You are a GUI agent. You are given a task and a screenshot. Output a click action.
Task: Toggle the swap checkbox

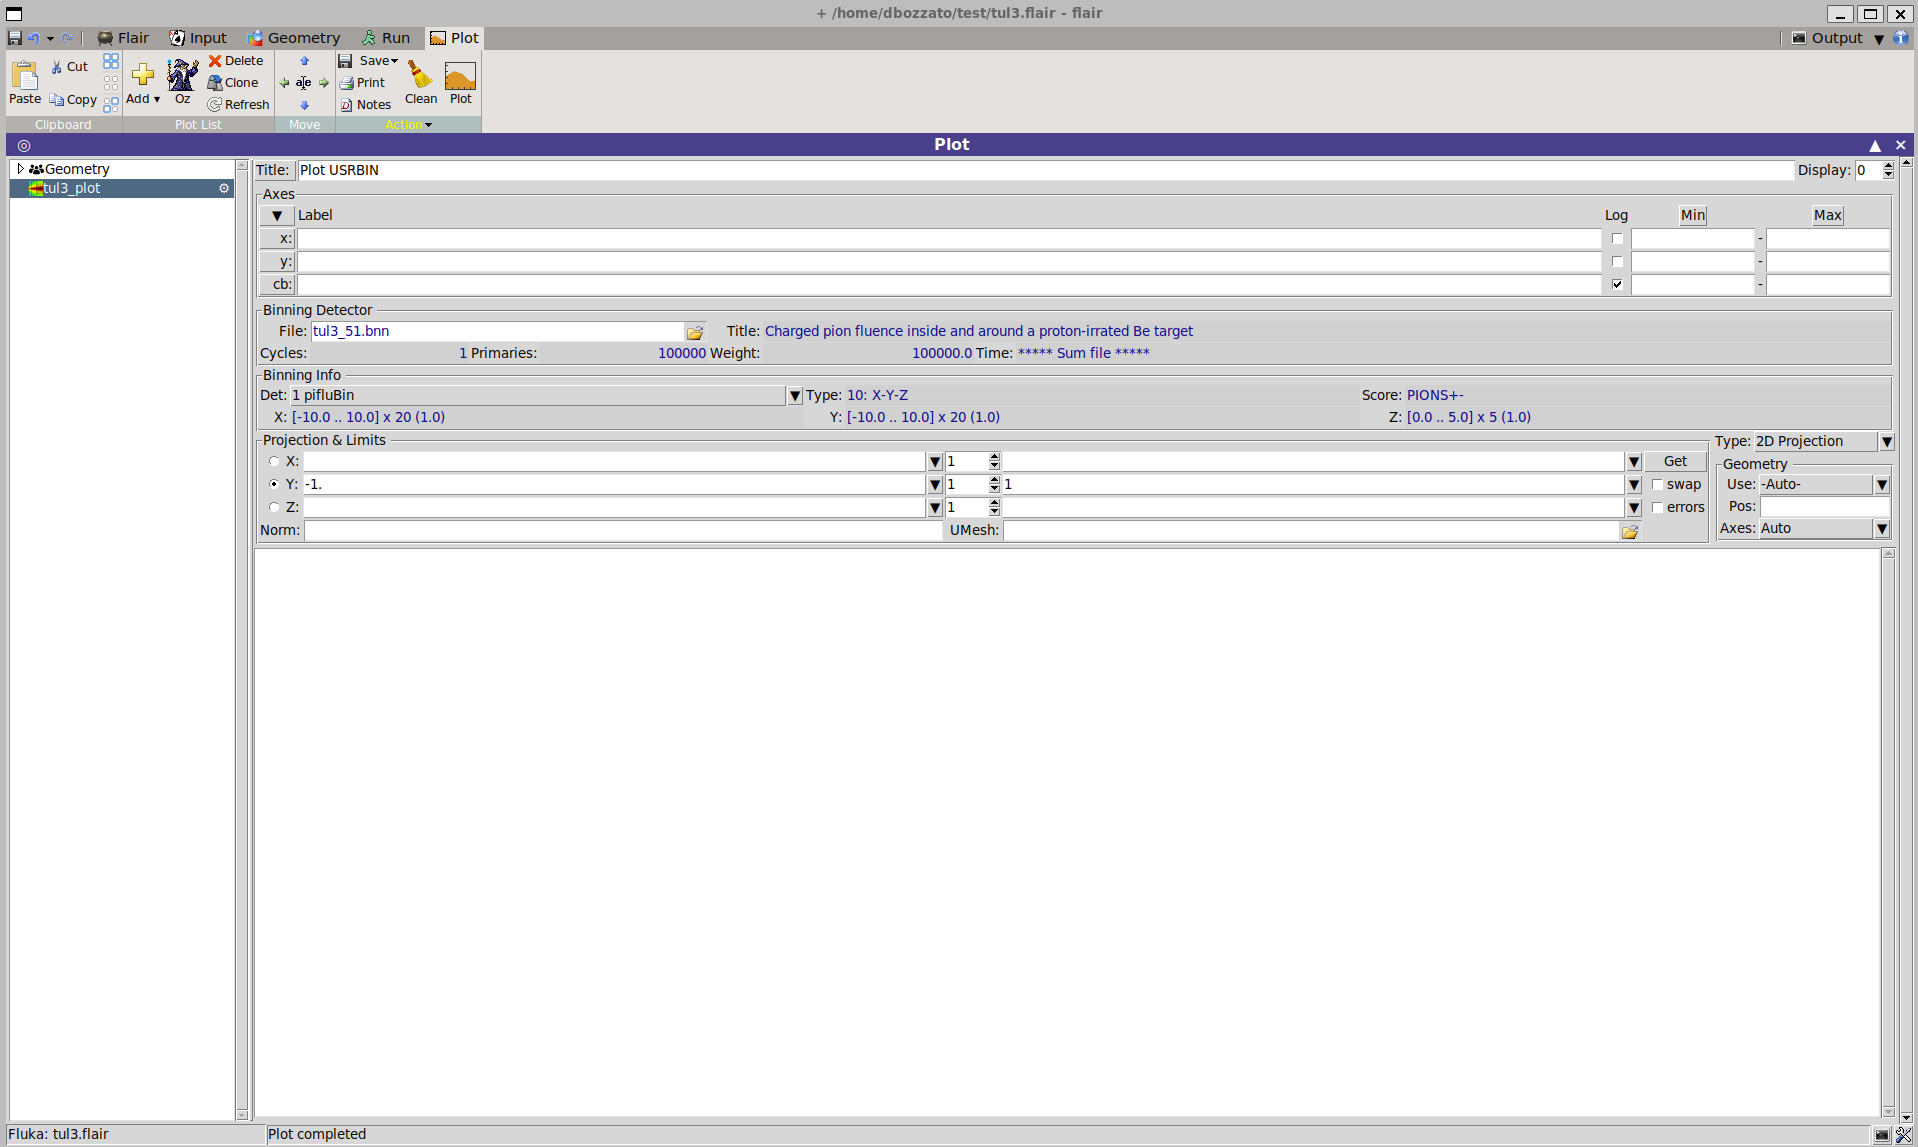pyautogui.click(x=1657, y=485)
